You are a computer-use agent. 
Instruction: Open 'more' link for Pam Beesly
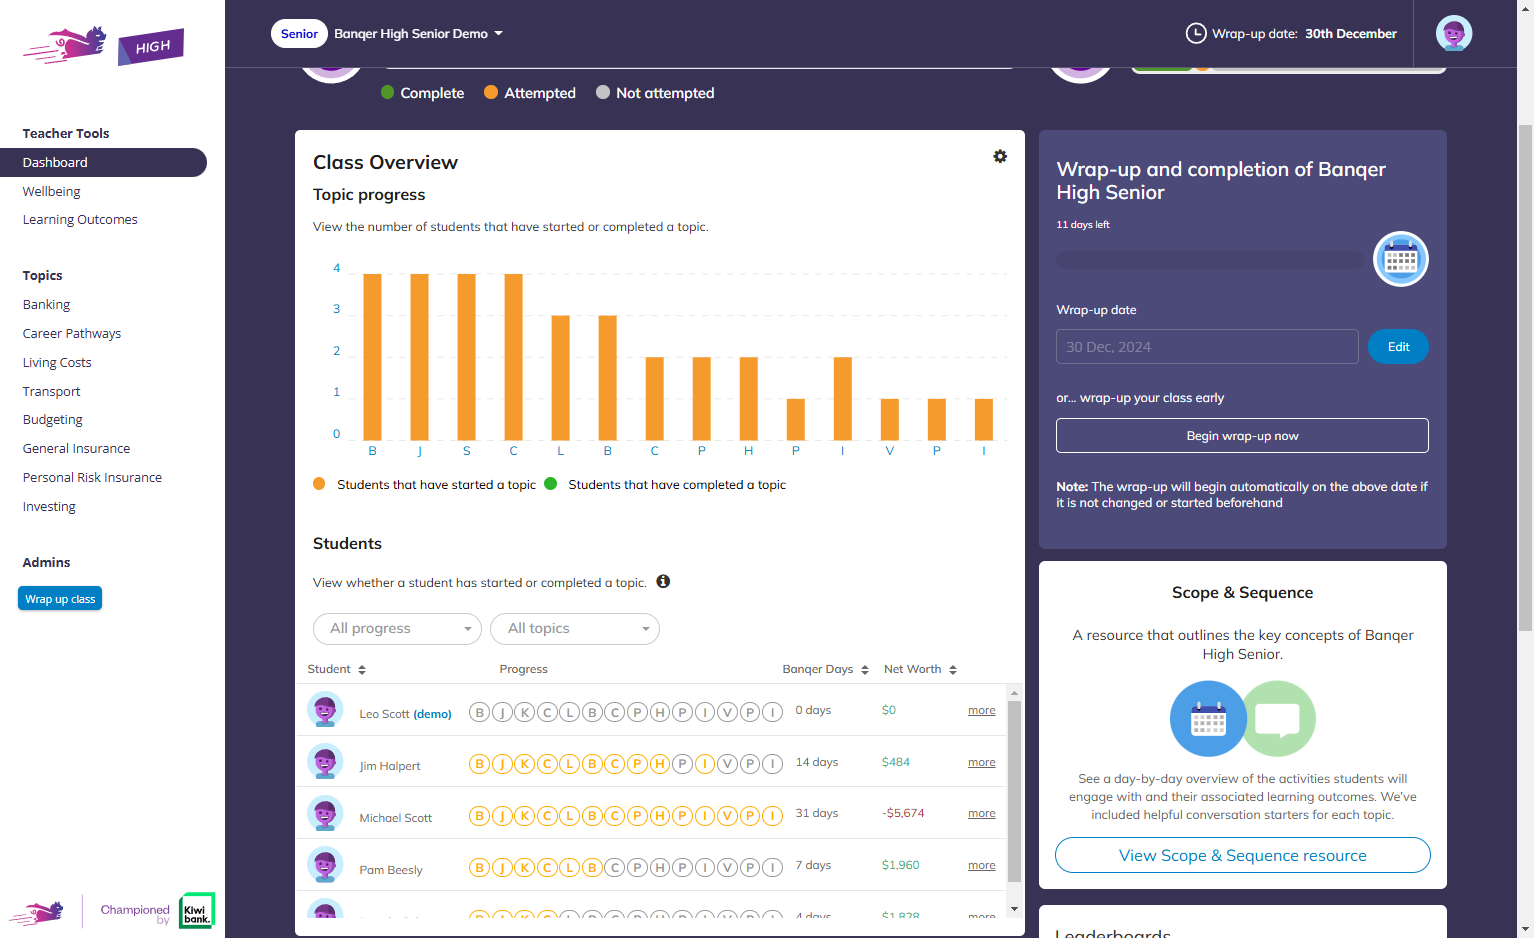click(981, 865)
